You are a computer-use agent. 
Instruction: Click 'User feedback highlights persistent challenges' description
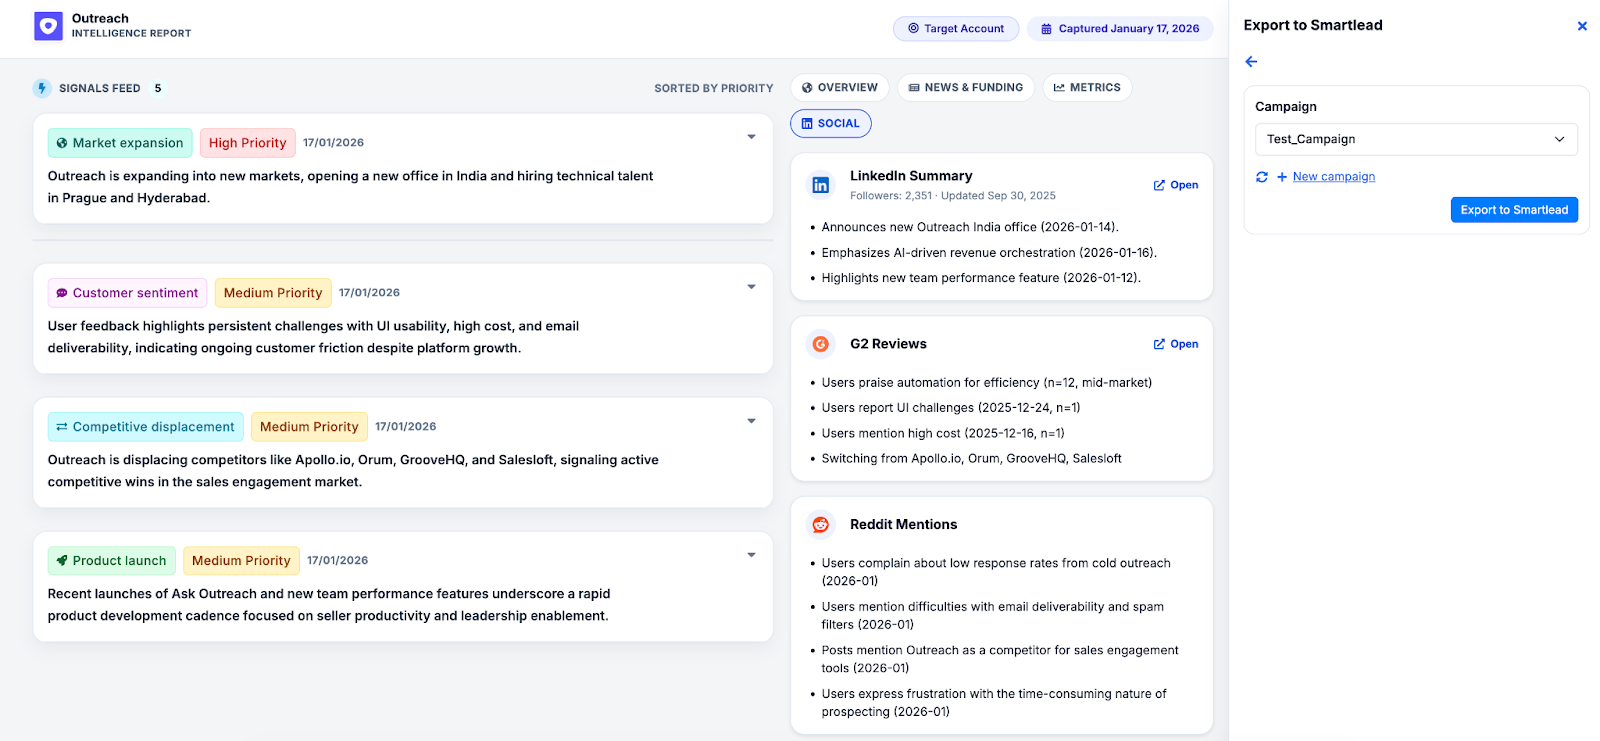tap(313, 337)
